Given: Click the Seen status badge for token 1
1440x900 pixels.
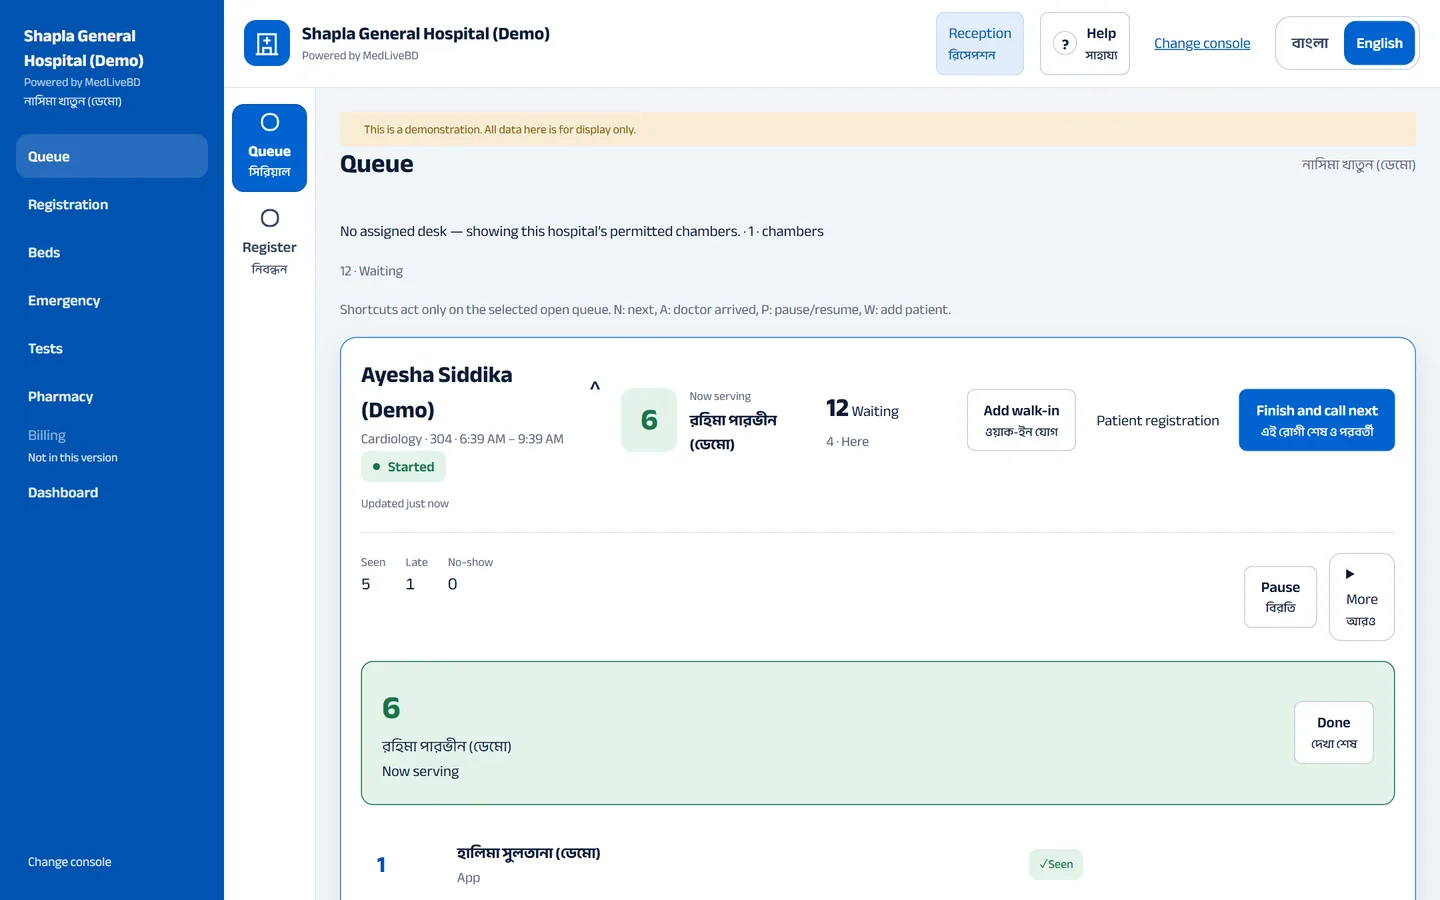Looking at the screenshot, I should [x=1056, y=864].
